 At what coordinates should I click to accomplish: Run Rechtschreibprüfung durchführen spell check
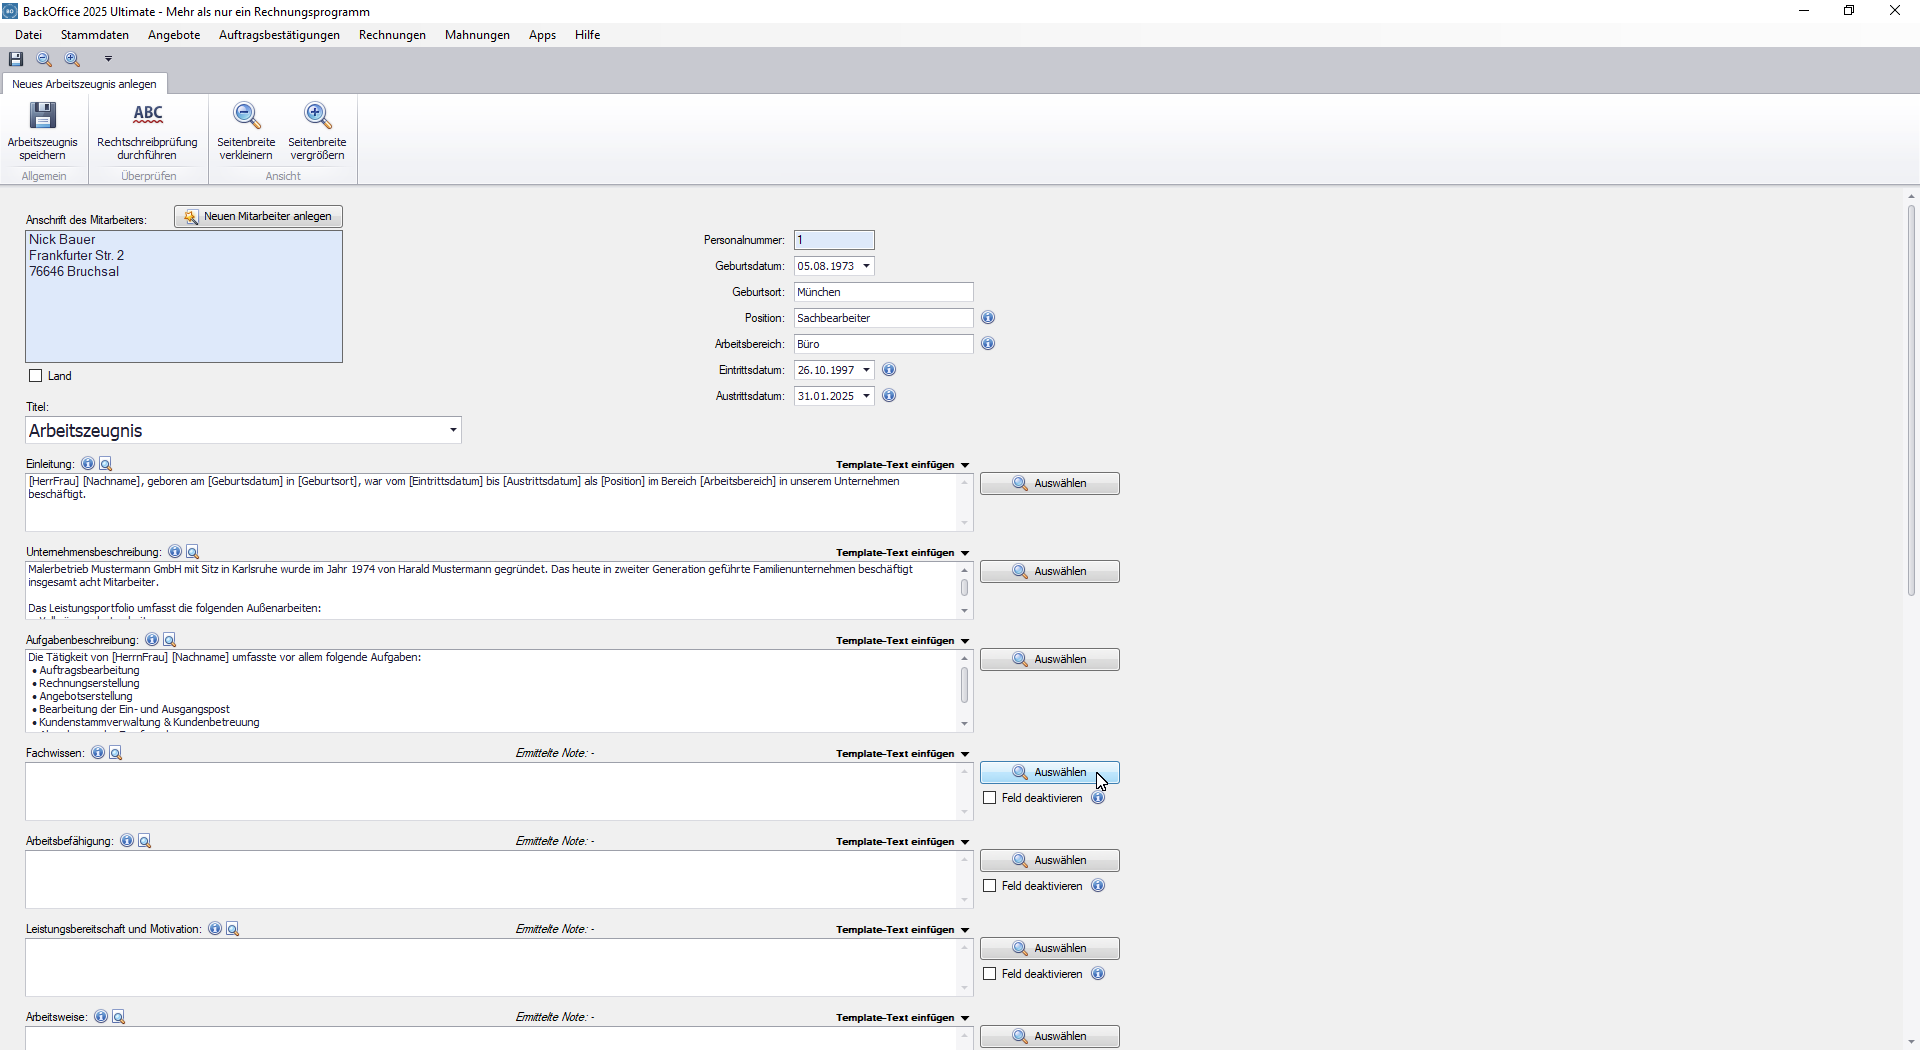point(147,131)
